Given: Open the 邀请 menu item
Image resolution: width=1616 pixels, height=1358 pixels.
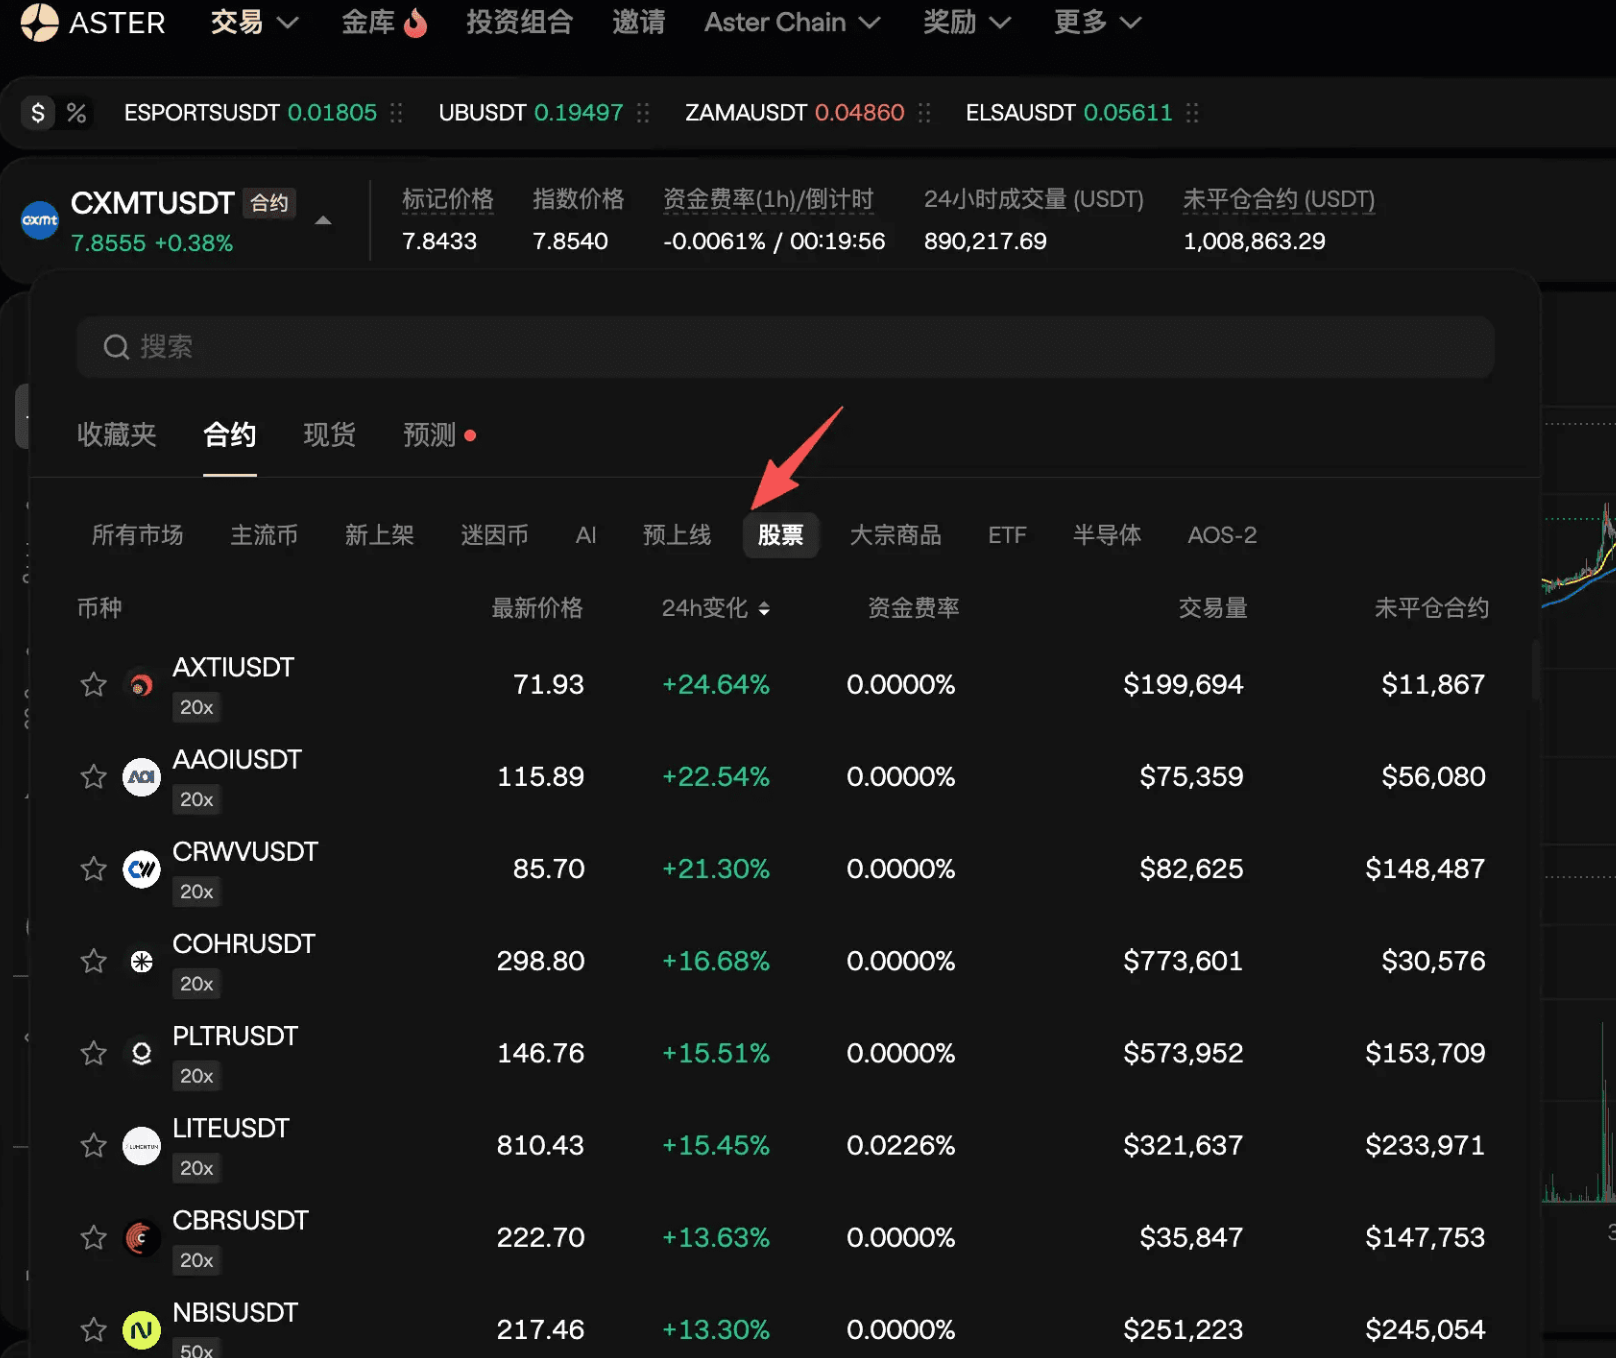Looking at the screenshot, I should 638,22.
